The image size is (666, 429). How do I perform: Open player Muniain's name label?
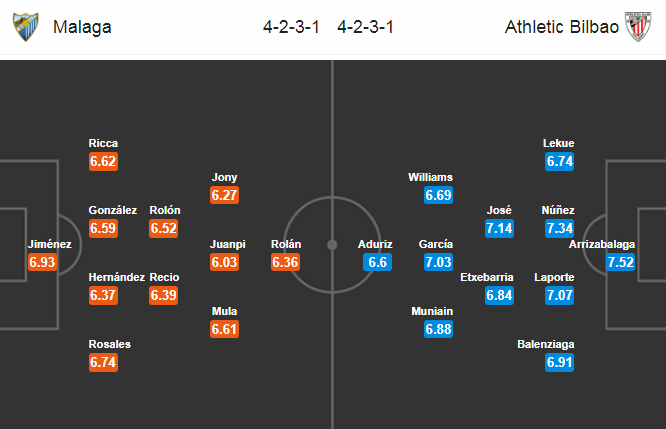432,311
